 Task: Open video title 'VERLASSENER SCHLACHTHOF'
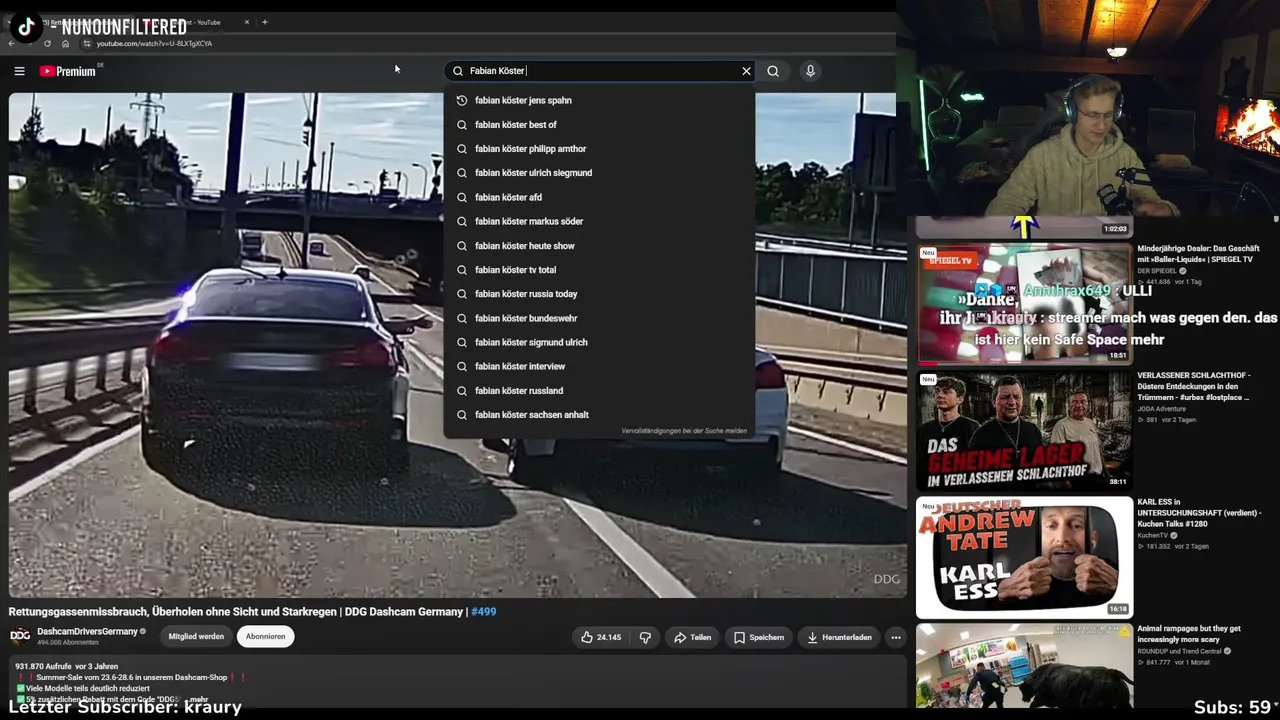[1194, 386]
